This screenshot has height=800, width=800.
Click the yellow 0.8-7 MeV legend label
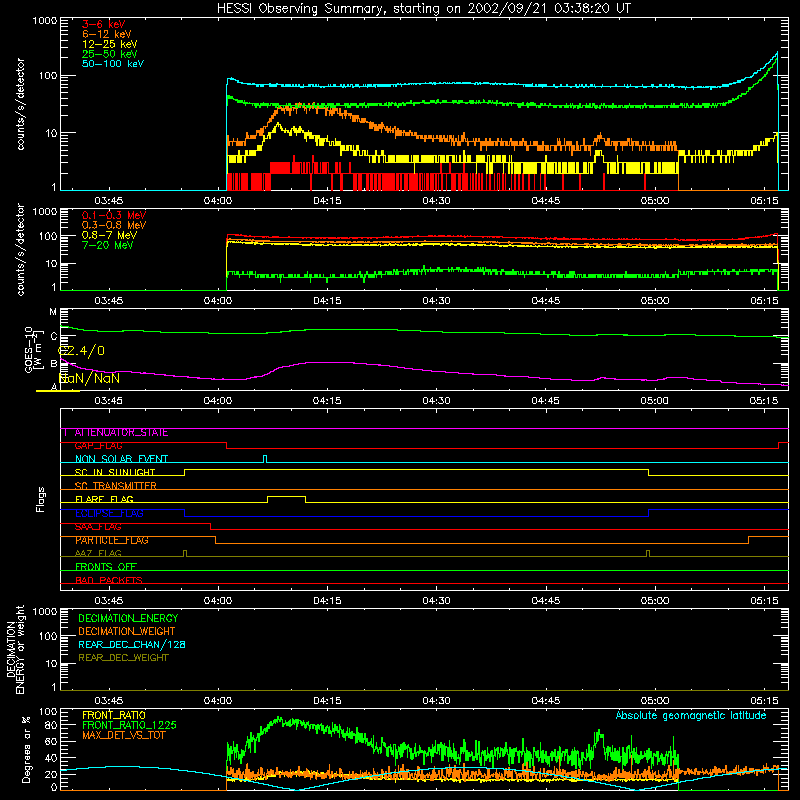pyautogui.click(x=110, y=235)
